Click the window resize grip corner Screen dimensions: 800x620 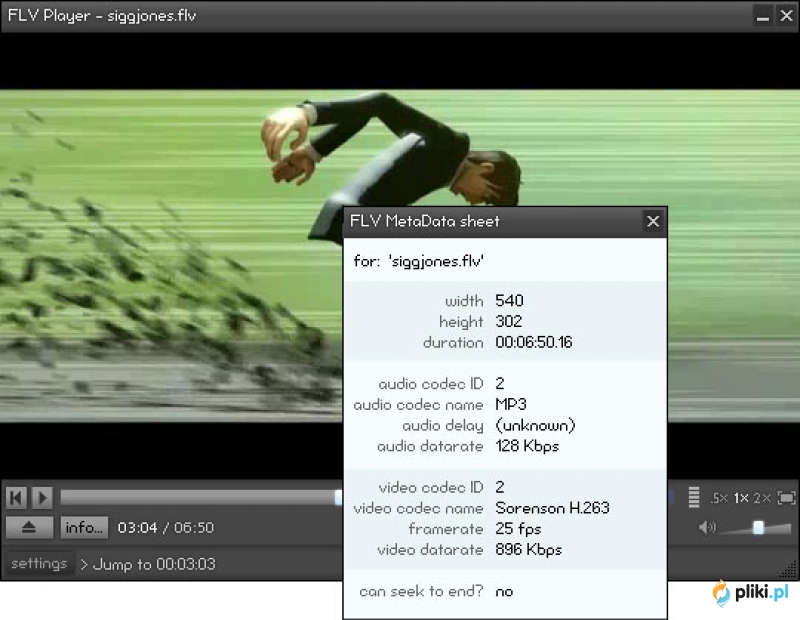click(x=790, y=569)
